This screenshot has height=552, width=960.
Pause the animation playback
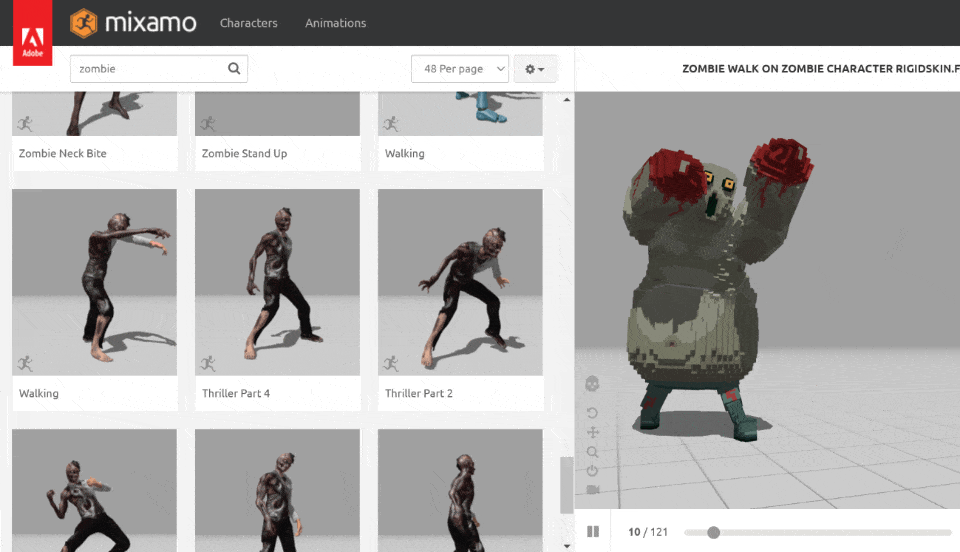pyautogui.click(x=593, y=531)
